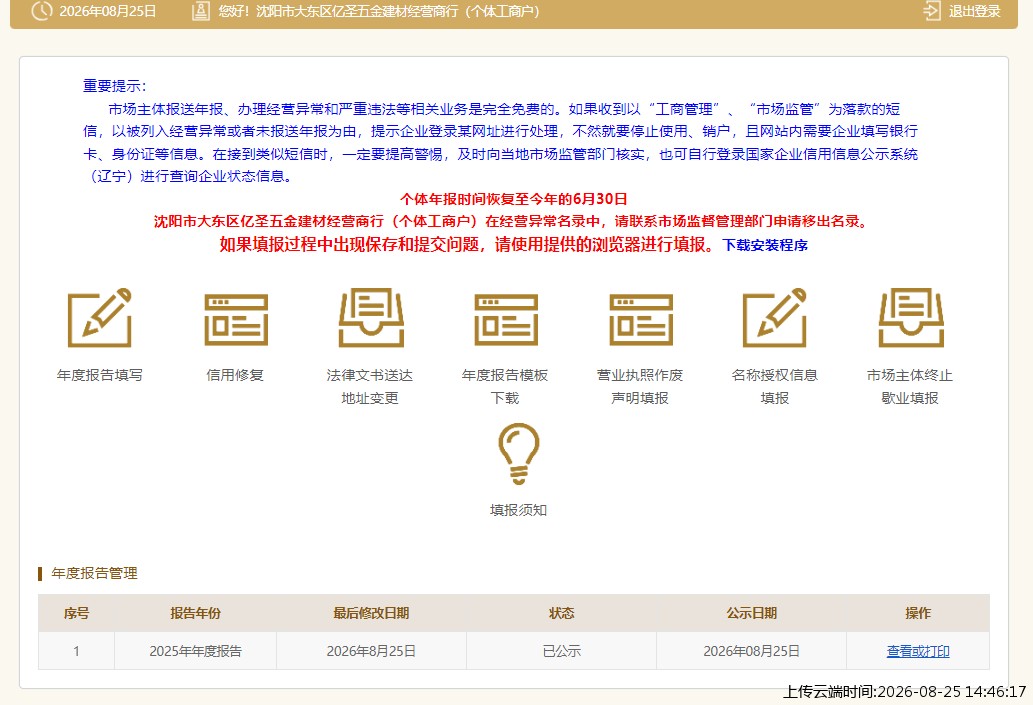Click the 年度报告填写 label
This screenshot has height=705, width=1033.
(x=99, y=375)
